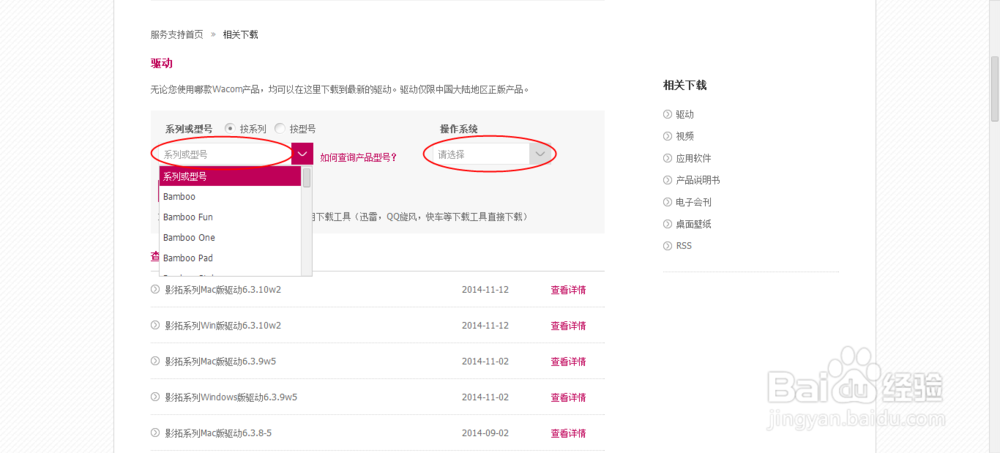Click arrow icon before 影拓系列Mac版驱动6.3.10w2
Screen dimensions: 1000x453
coord(155,290)
